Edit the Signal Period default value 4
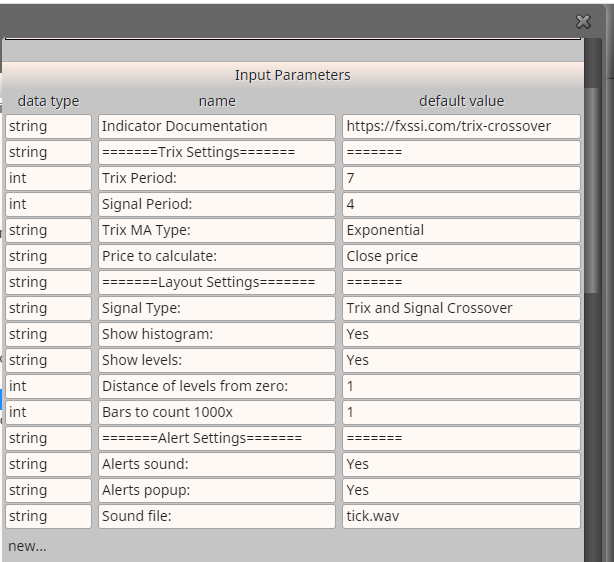Image resolution: width=614 pixels, height=562 pixels. [x=461, y=204]
